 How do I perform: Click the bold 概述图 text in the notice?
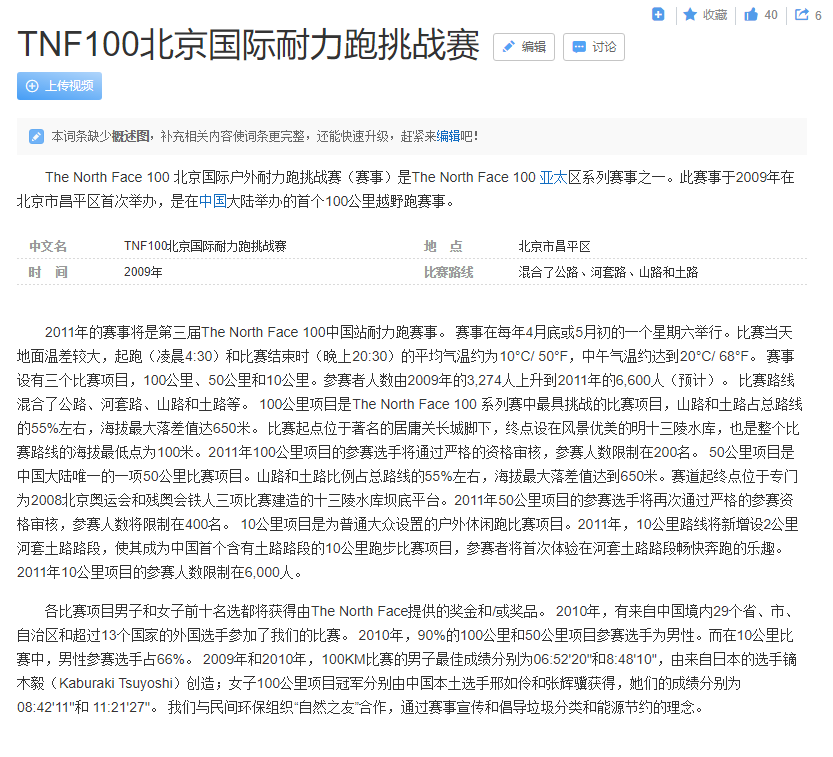click(130, 136)
